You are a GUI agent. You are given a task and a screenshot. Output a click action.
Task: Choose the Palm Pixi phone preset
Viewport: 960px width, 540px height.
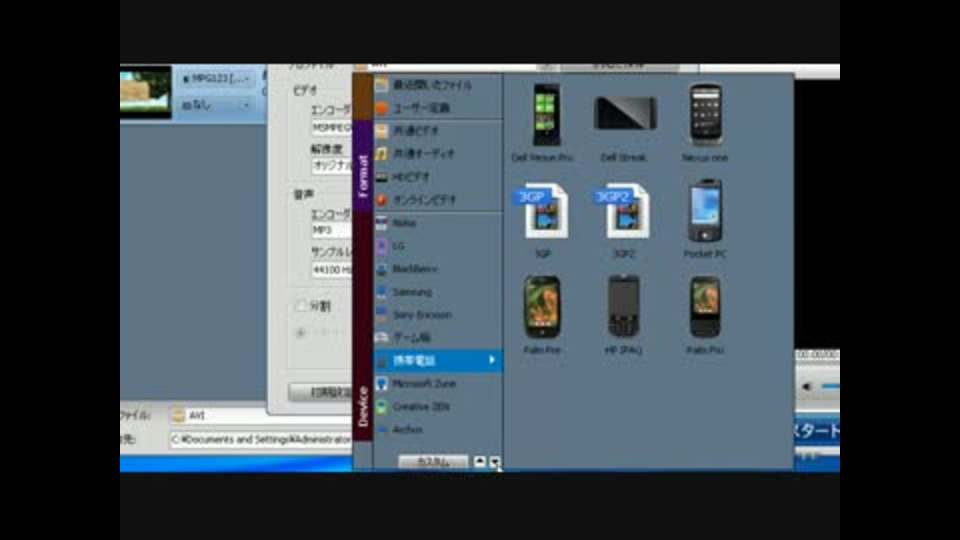(705, 315)
